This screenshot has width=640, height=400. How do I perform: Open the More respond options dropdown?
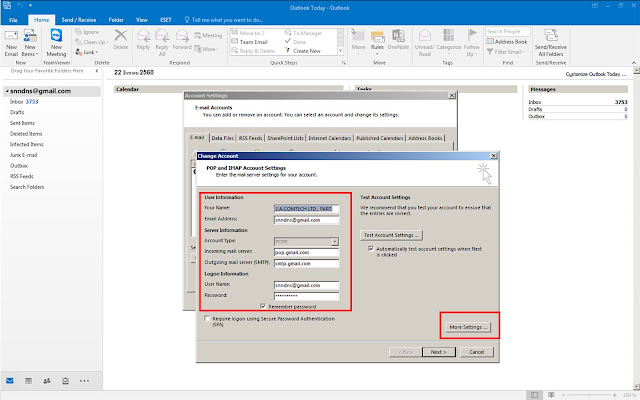(x=207, y=49)
